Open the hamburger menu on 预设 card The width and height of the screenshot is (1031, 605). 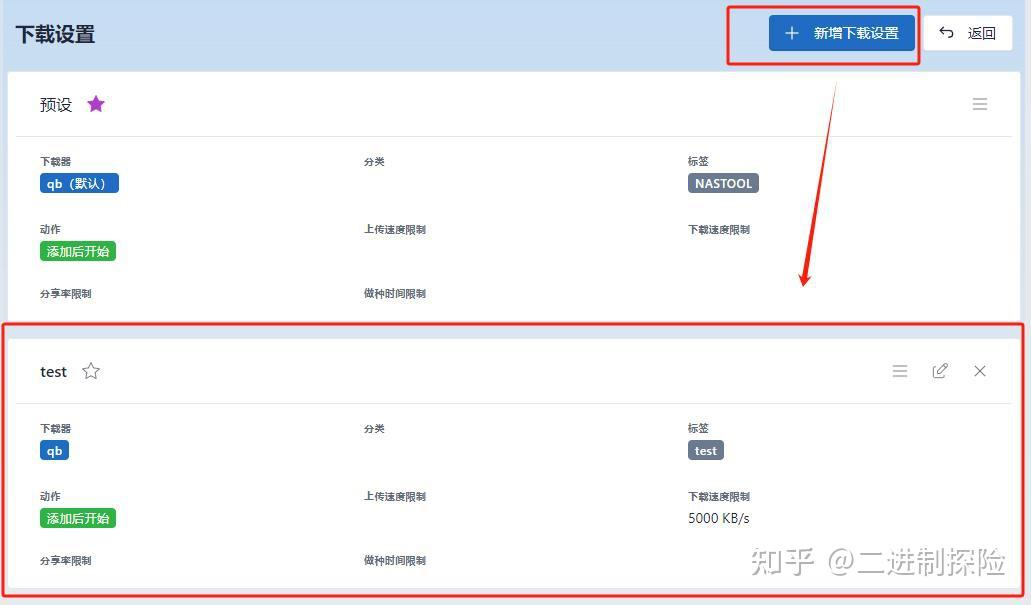pyautogui.click(x=980, y=104)
